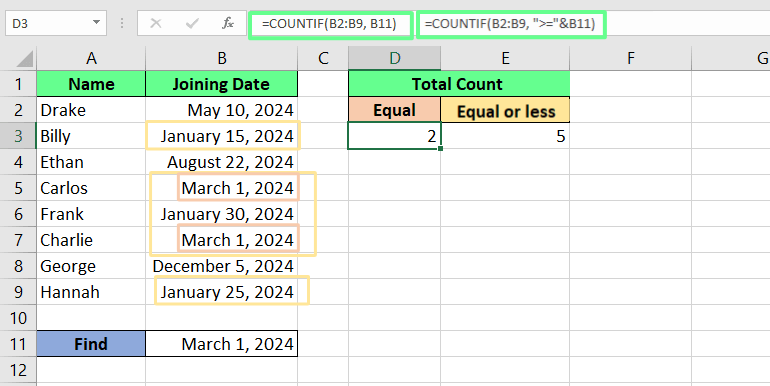Image resolution: width=770 pixels, height=386 pixels.
Task: Select column D header
Action: pos(394,58)
